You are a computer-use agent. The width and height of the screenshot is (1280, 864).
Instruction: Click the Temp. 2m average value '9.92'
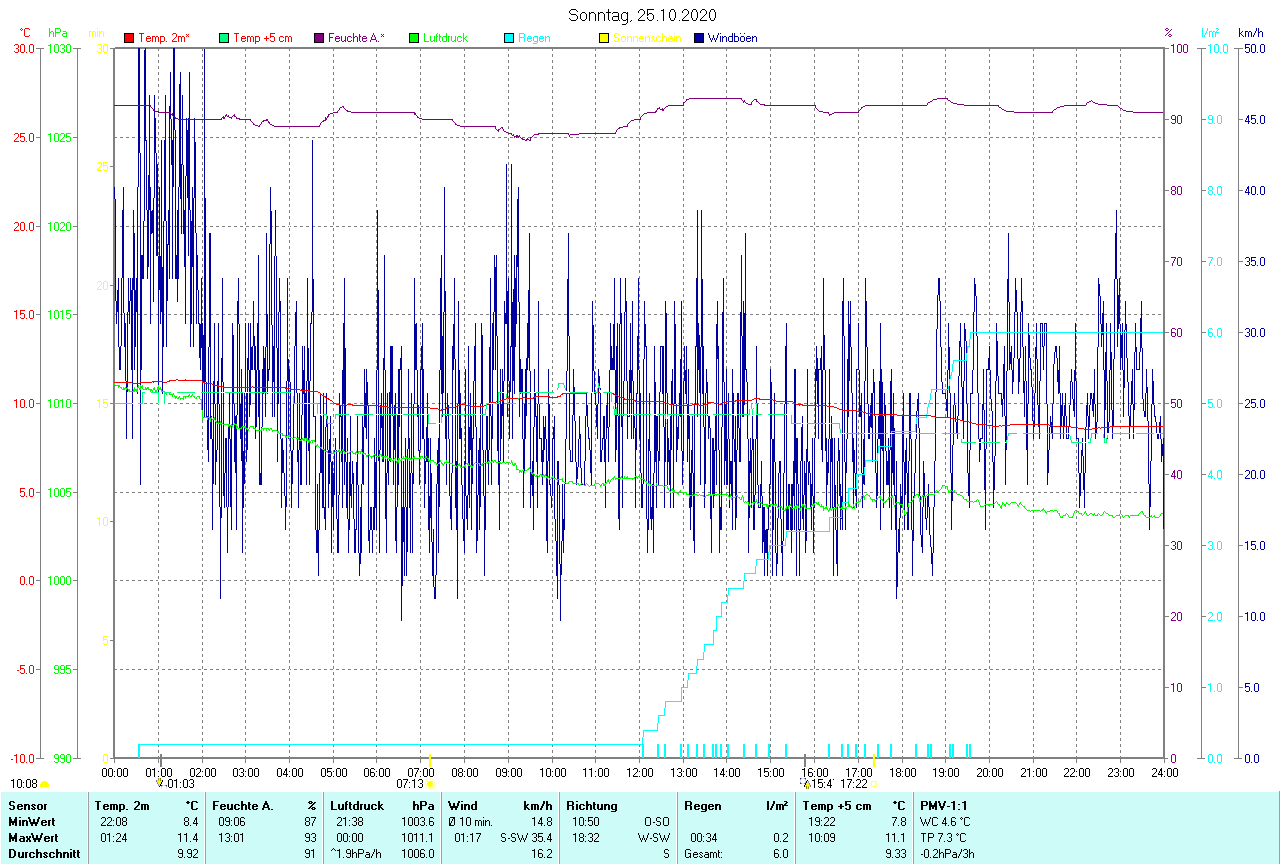coord(190,854)
